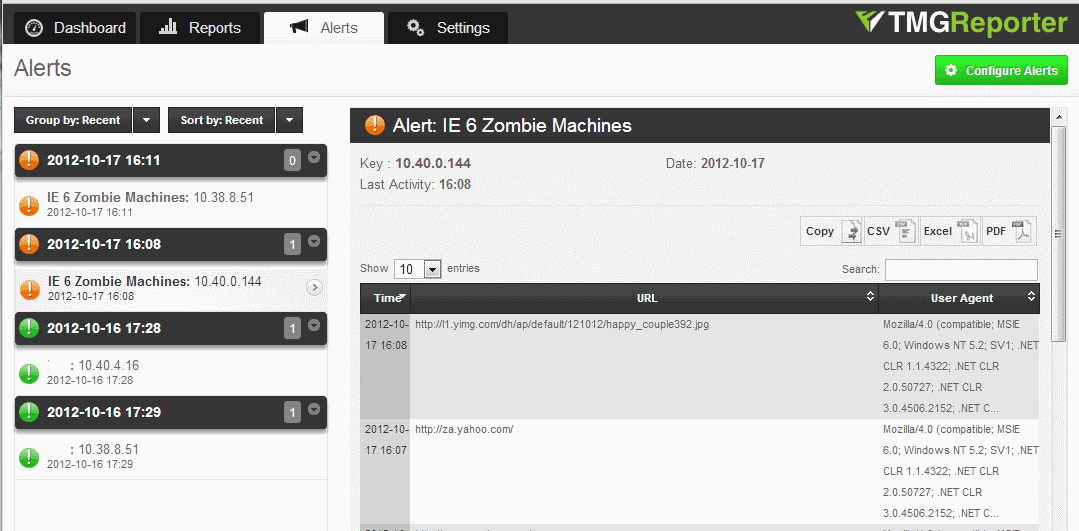Click the Date value 2012-10-17
The height and width of the screenshot is (531, 1079).
point(732,164)
